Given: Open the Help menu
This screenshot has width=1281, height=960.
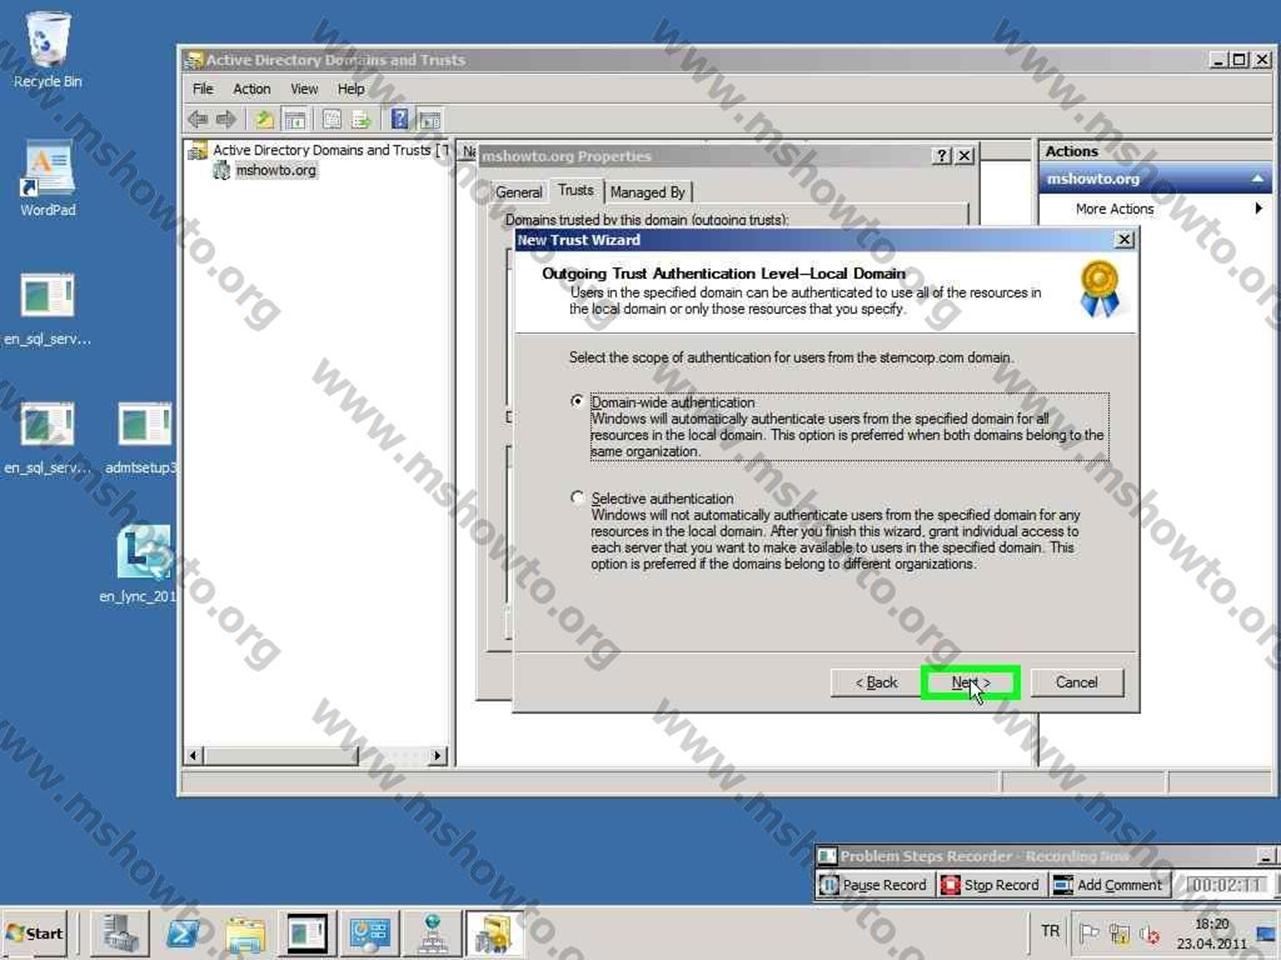Looking at the screenshot, I should pos(351,89).
